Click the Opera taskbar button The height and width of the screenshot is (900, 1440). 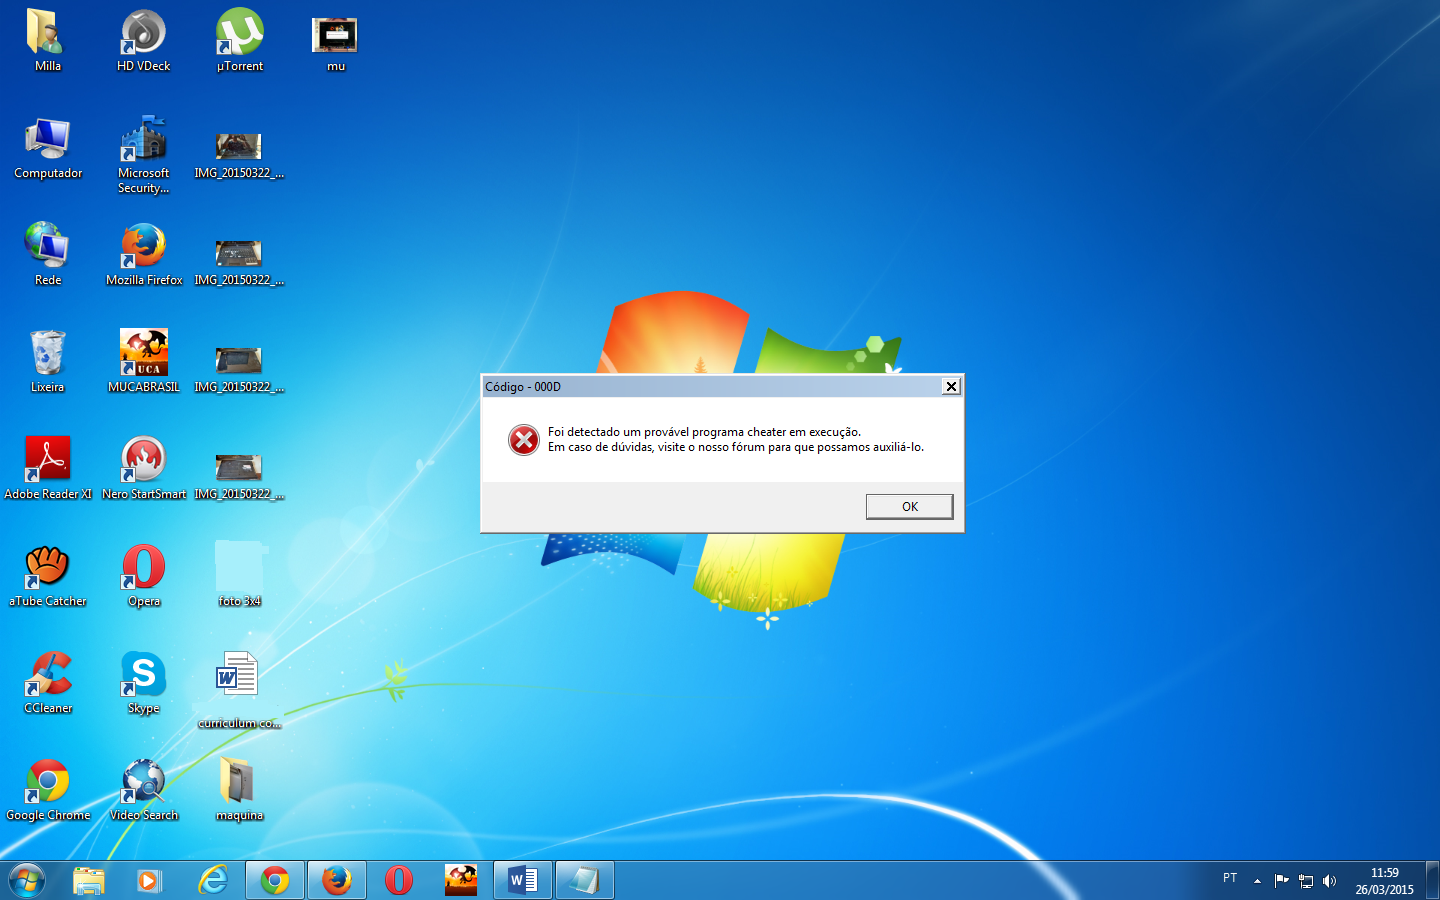(399, 880)
